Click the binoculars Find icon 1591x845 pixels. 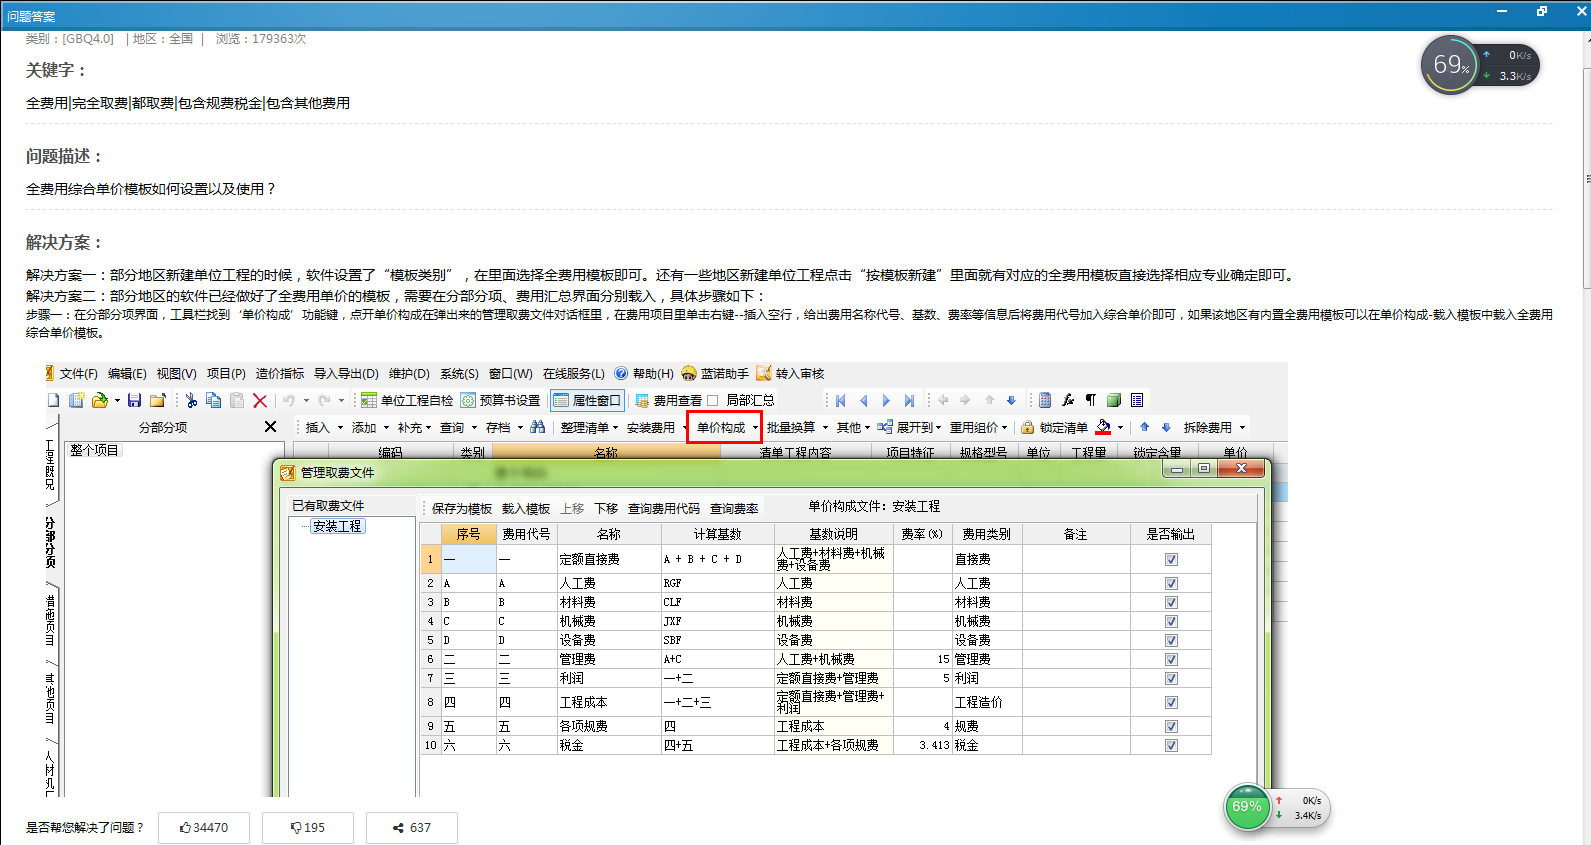pos(538,427)
